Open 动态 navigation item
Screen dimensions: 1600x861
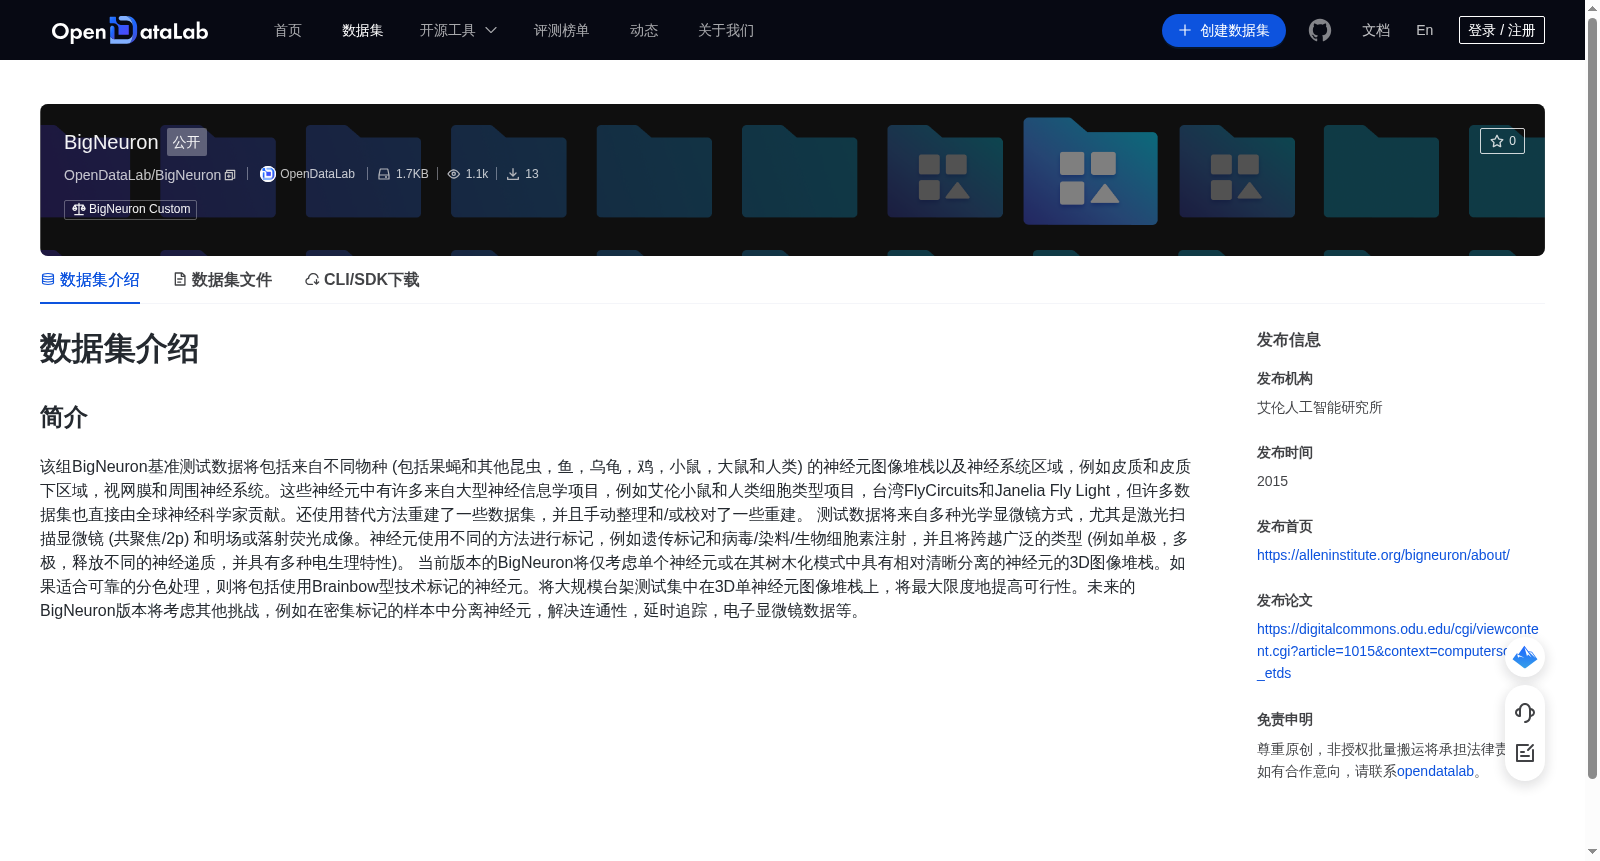(644, 30)
